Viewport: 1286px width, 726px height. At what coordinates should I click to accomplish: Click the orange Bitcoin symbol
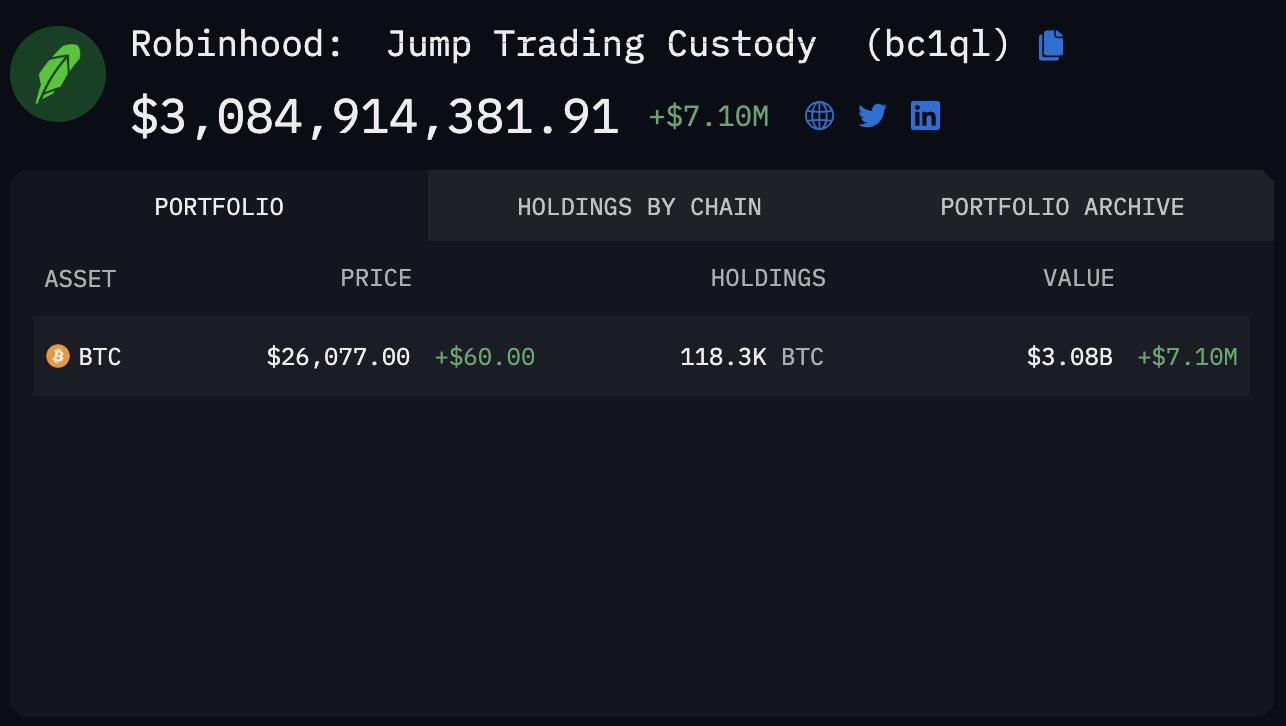click(58, 356)
